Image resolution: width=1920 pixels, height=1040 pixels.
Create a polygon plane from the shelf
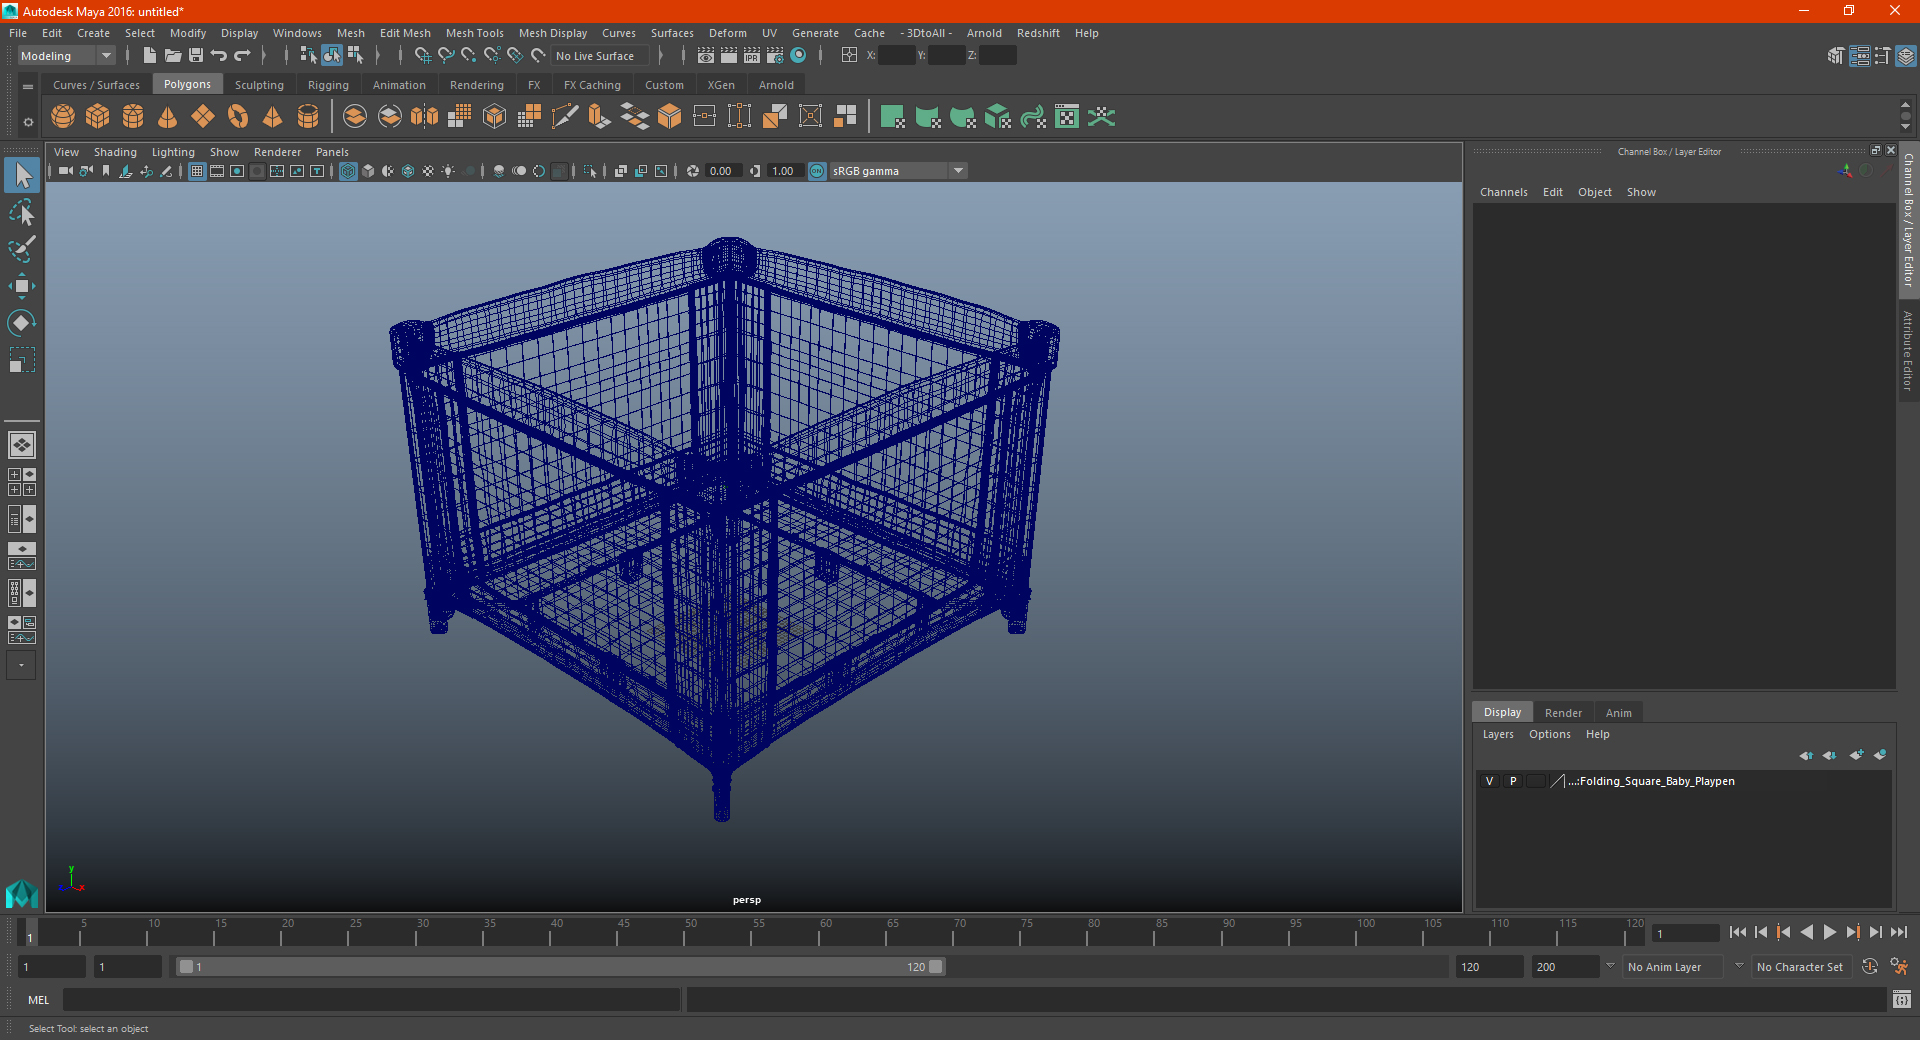click(x=203, y=116)
